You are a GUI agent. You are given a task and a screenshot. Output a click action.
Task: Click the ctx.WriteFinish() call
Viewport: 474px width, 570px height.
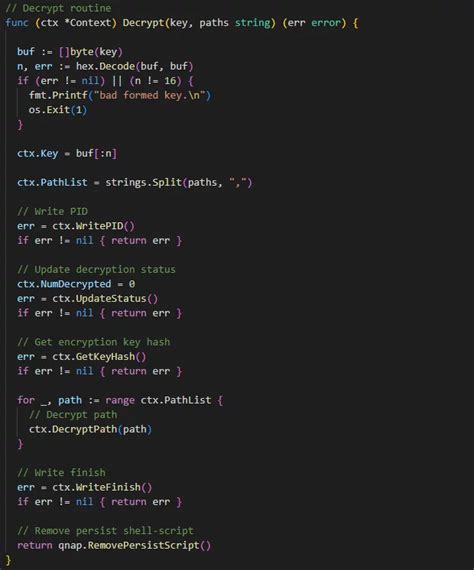click(102, 487)
